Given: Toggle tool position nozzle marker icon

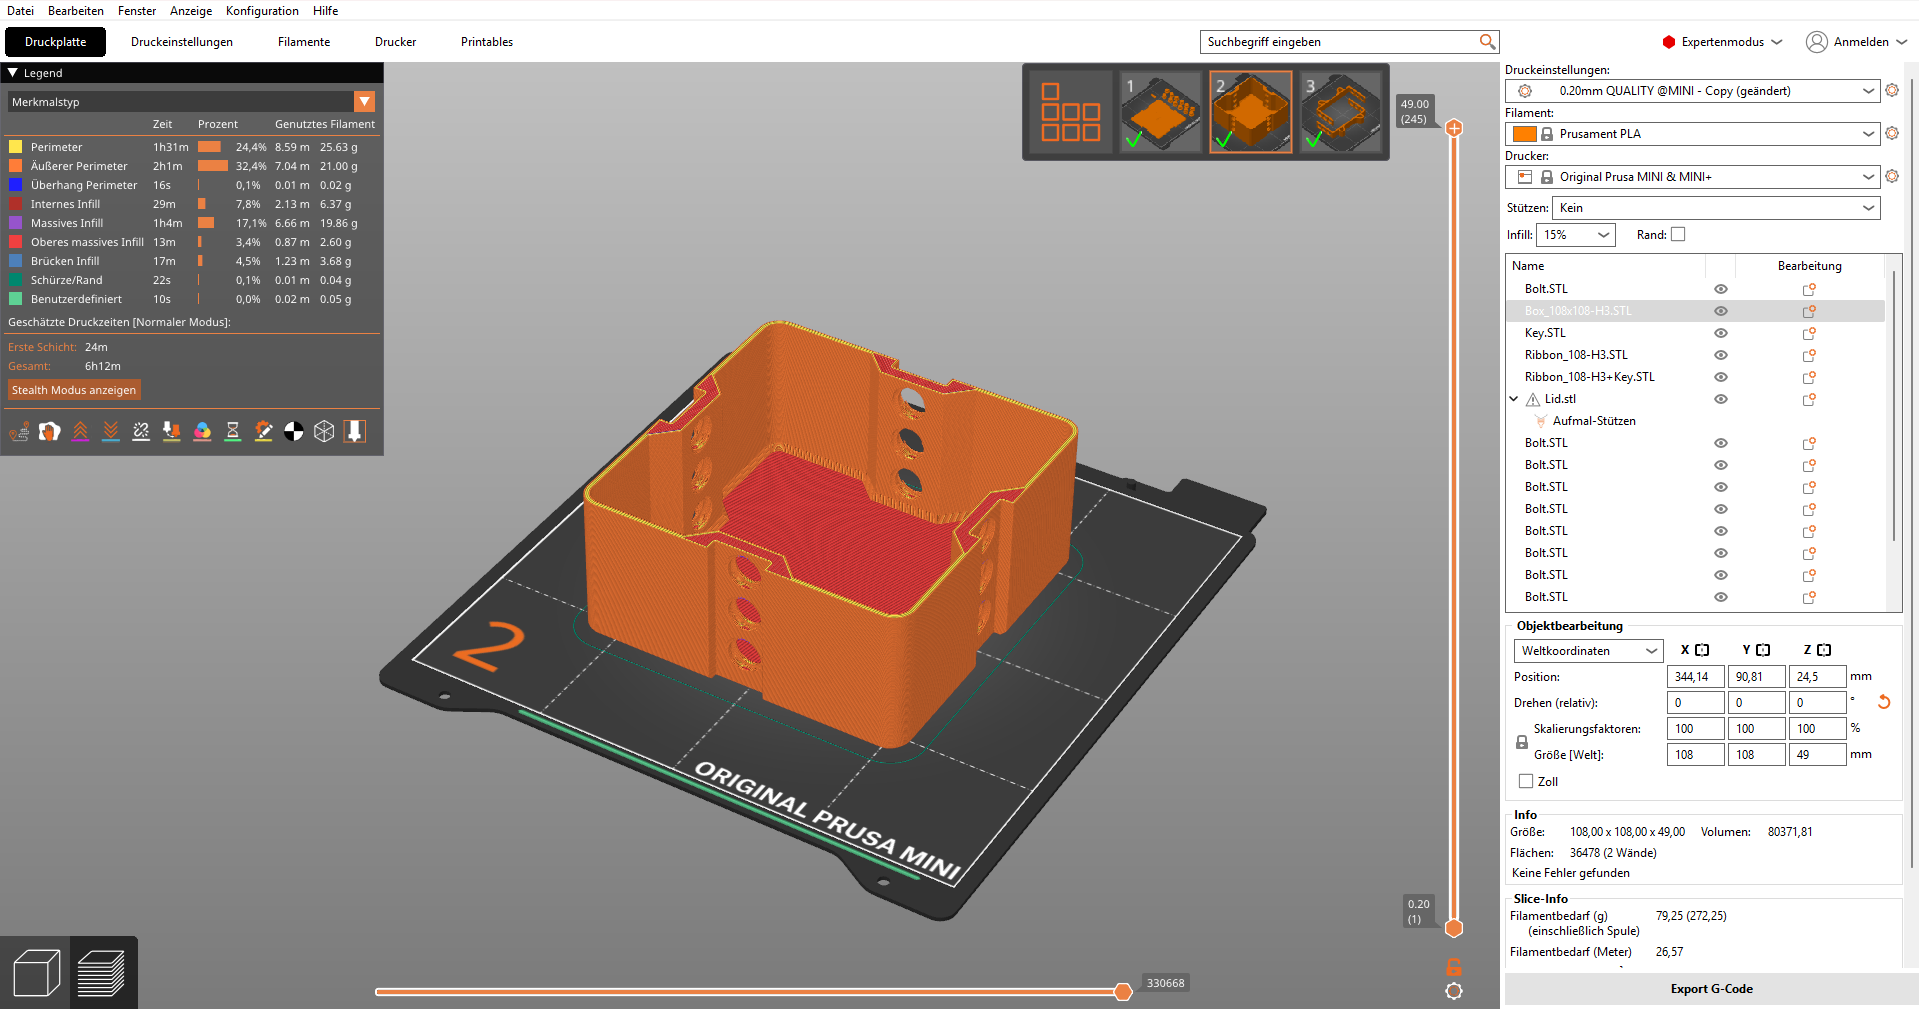Looking at the screenshot, I should click(355, 431).
